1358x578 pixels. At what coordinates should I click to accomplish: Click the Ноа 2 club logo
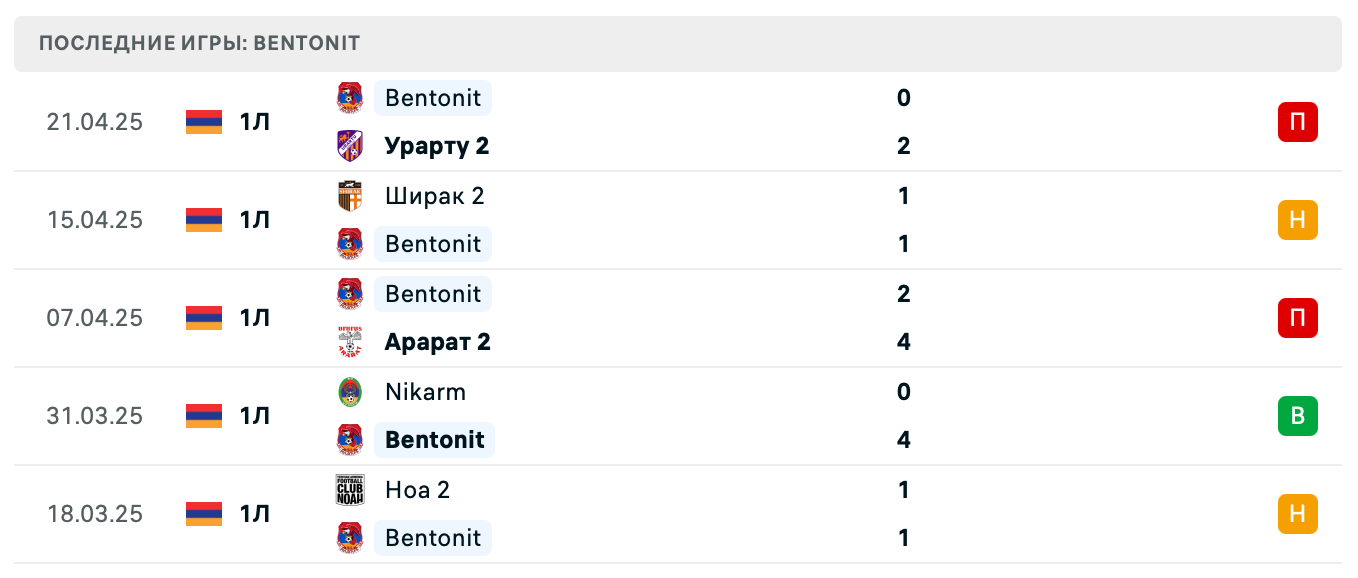(x=350, y=490)
